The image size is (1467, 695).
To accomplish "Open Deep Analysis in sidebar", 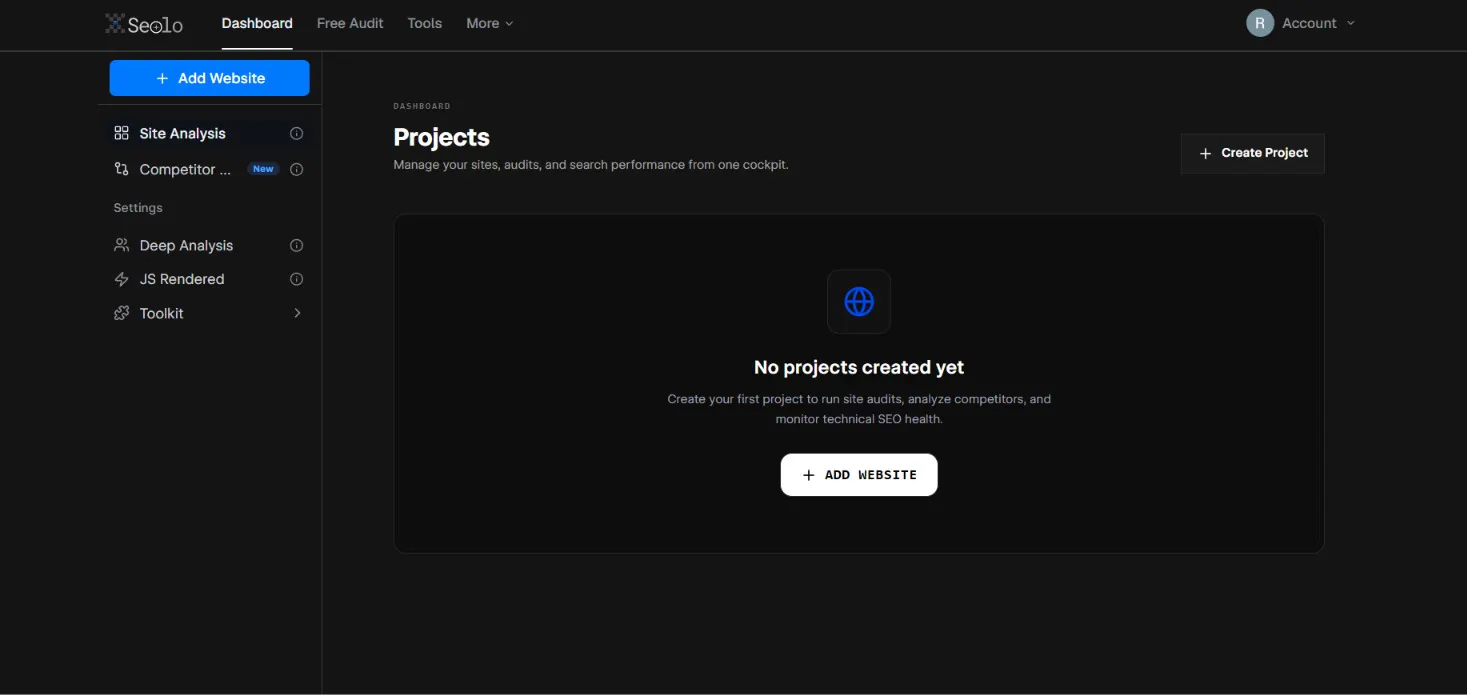I will tap(209, 245).
